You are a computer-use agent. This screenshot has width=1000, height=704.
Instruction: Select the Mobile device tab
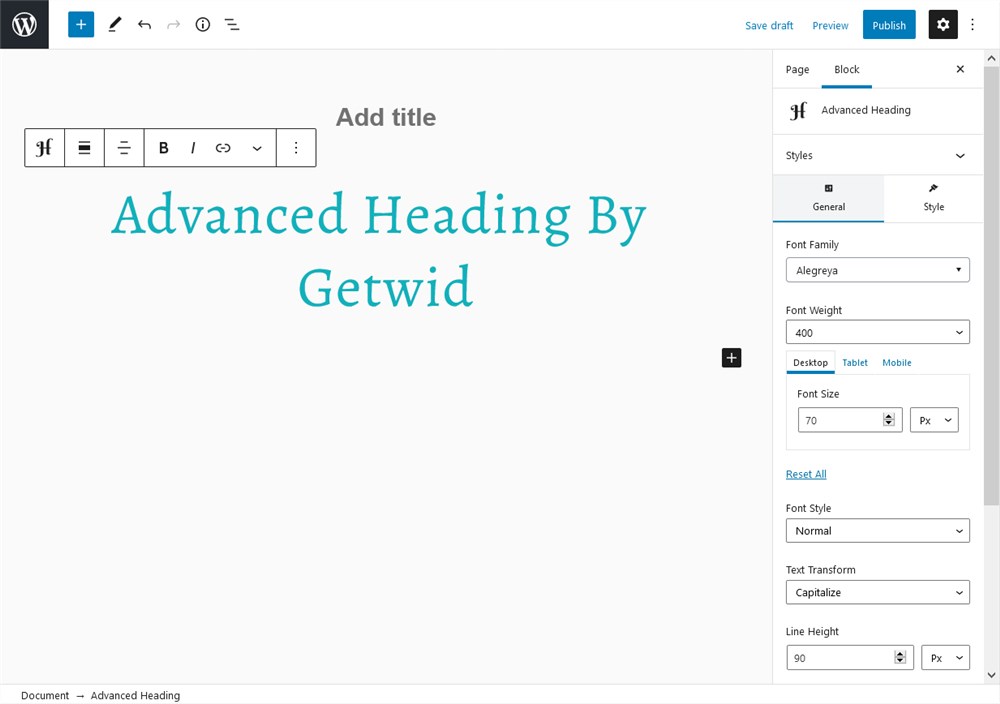coord(897,362)
